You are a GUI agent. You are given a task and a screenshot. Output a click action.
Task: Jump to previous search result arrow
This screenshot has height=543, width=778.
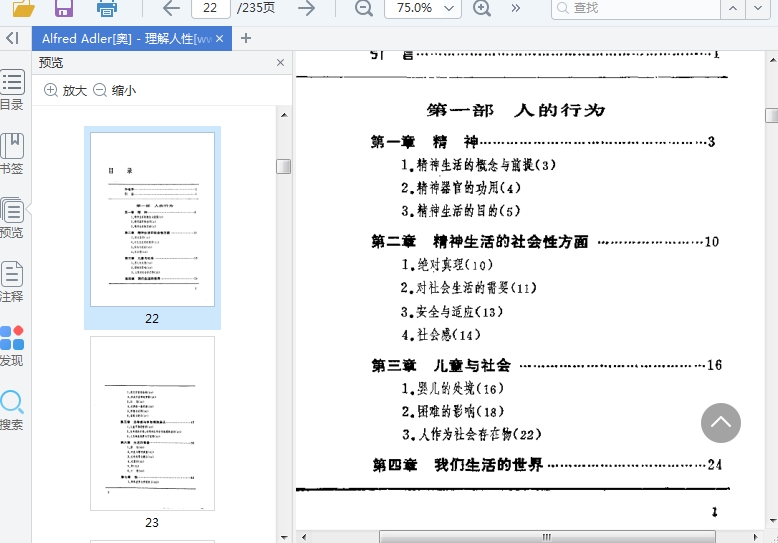click(733, 8)
